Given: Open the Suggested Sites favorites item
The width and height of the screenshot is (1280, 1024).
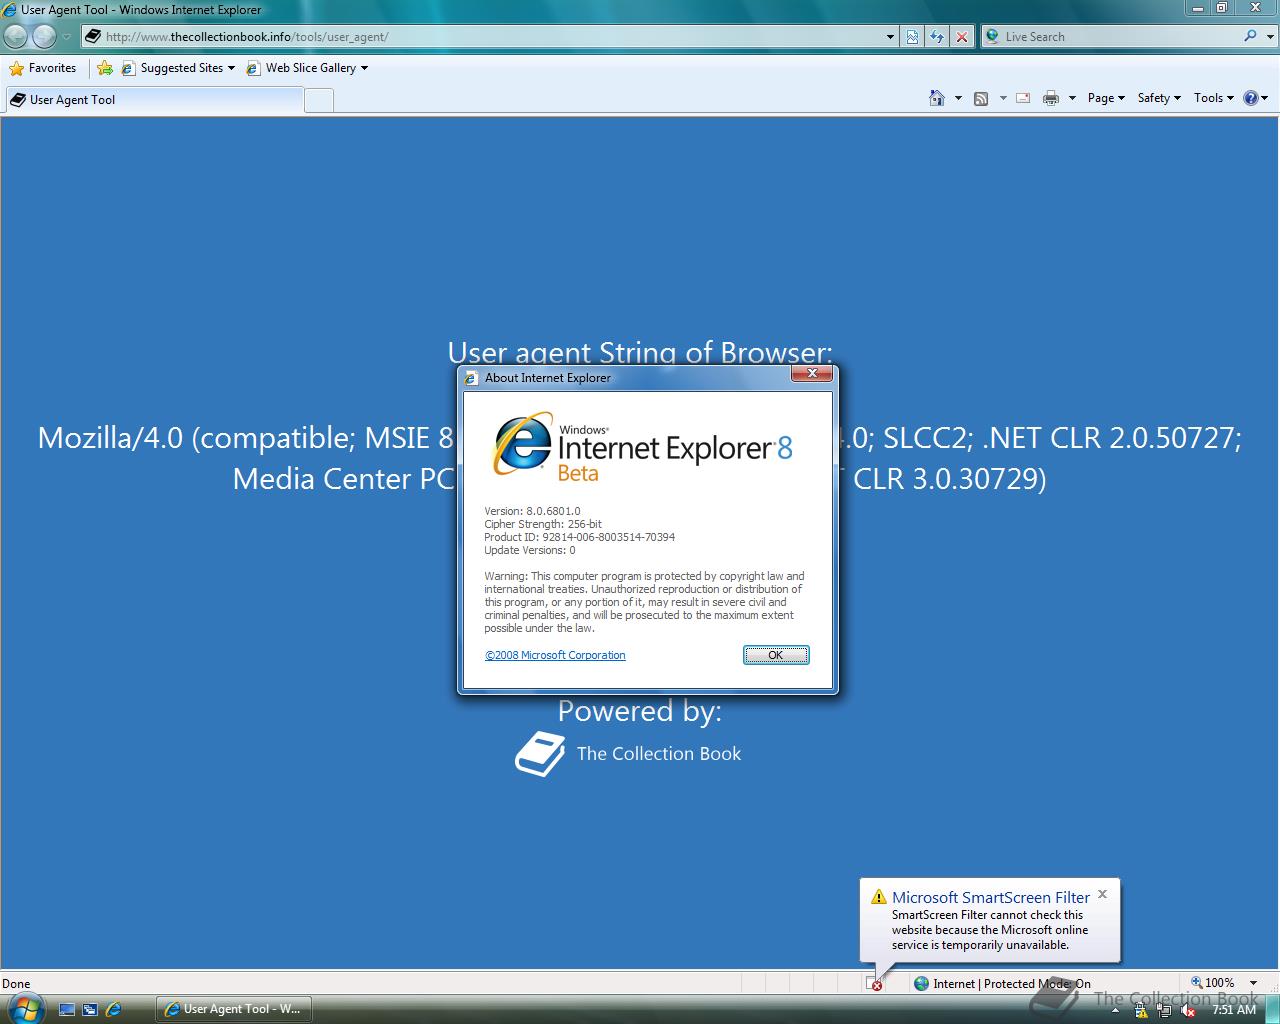Looking at the screenshot, I should click(178, 68).
